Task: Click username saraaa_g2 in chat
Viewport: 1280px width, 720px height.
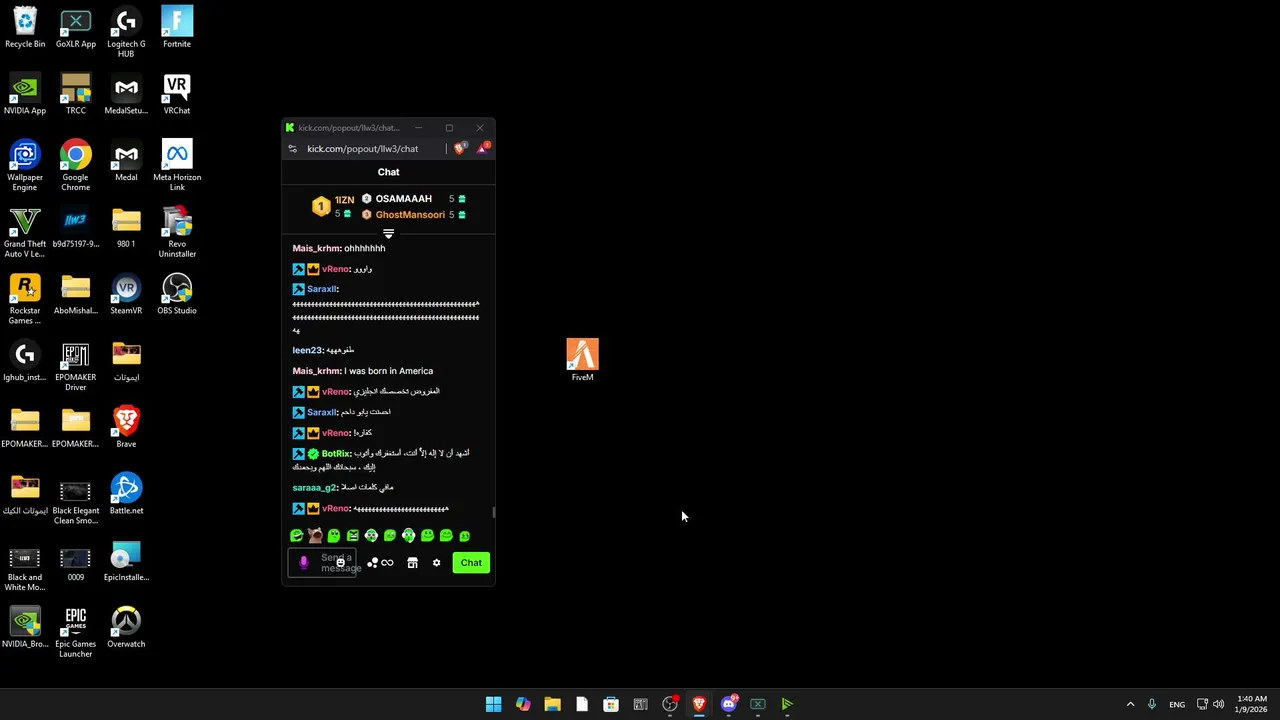Action: tap(314, 488)
